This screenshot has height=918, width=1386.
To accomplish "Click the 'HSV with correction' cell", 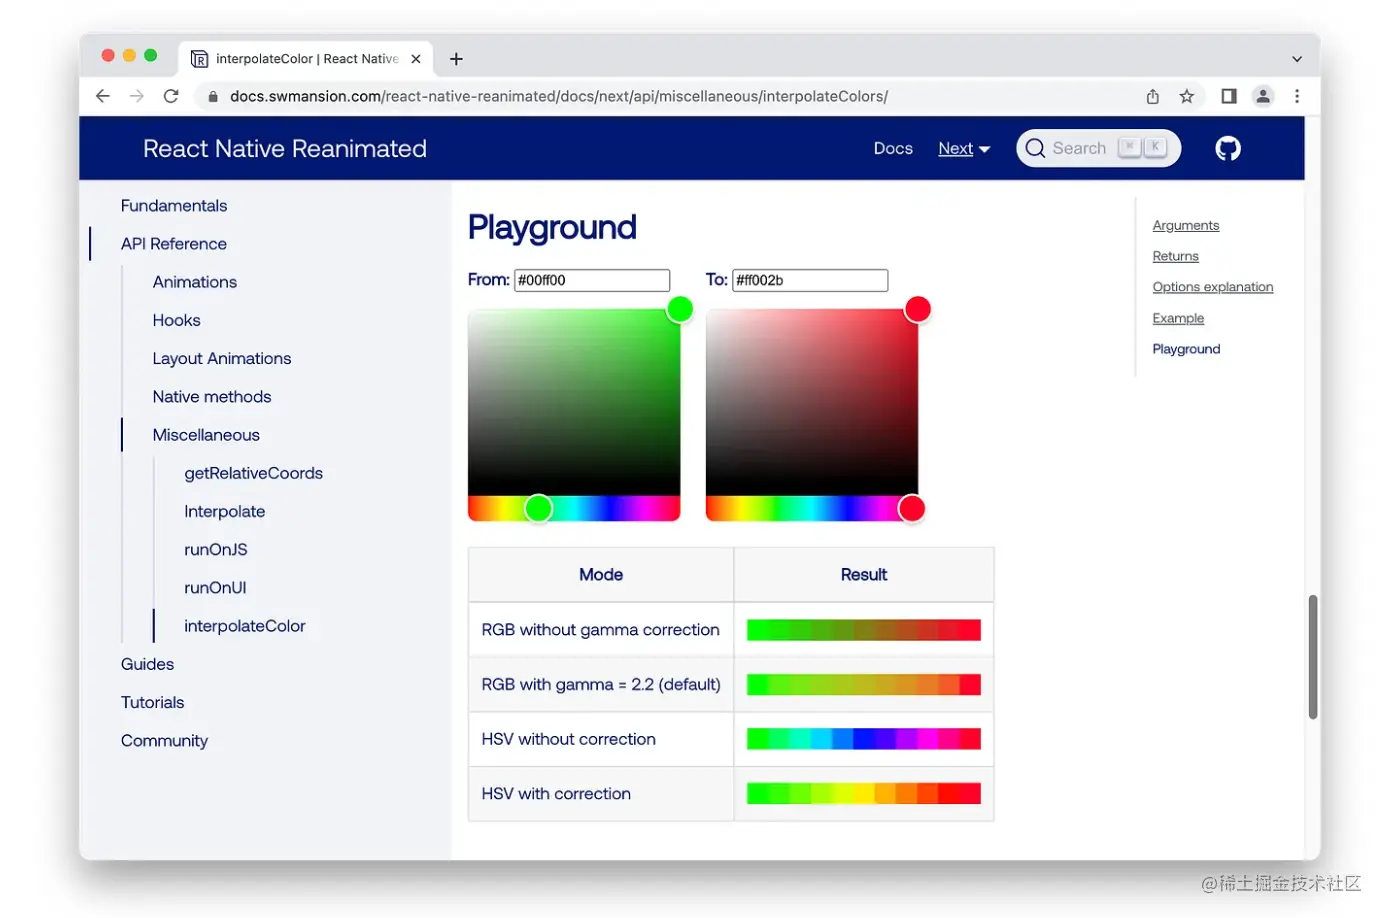I will click(601, 794).
